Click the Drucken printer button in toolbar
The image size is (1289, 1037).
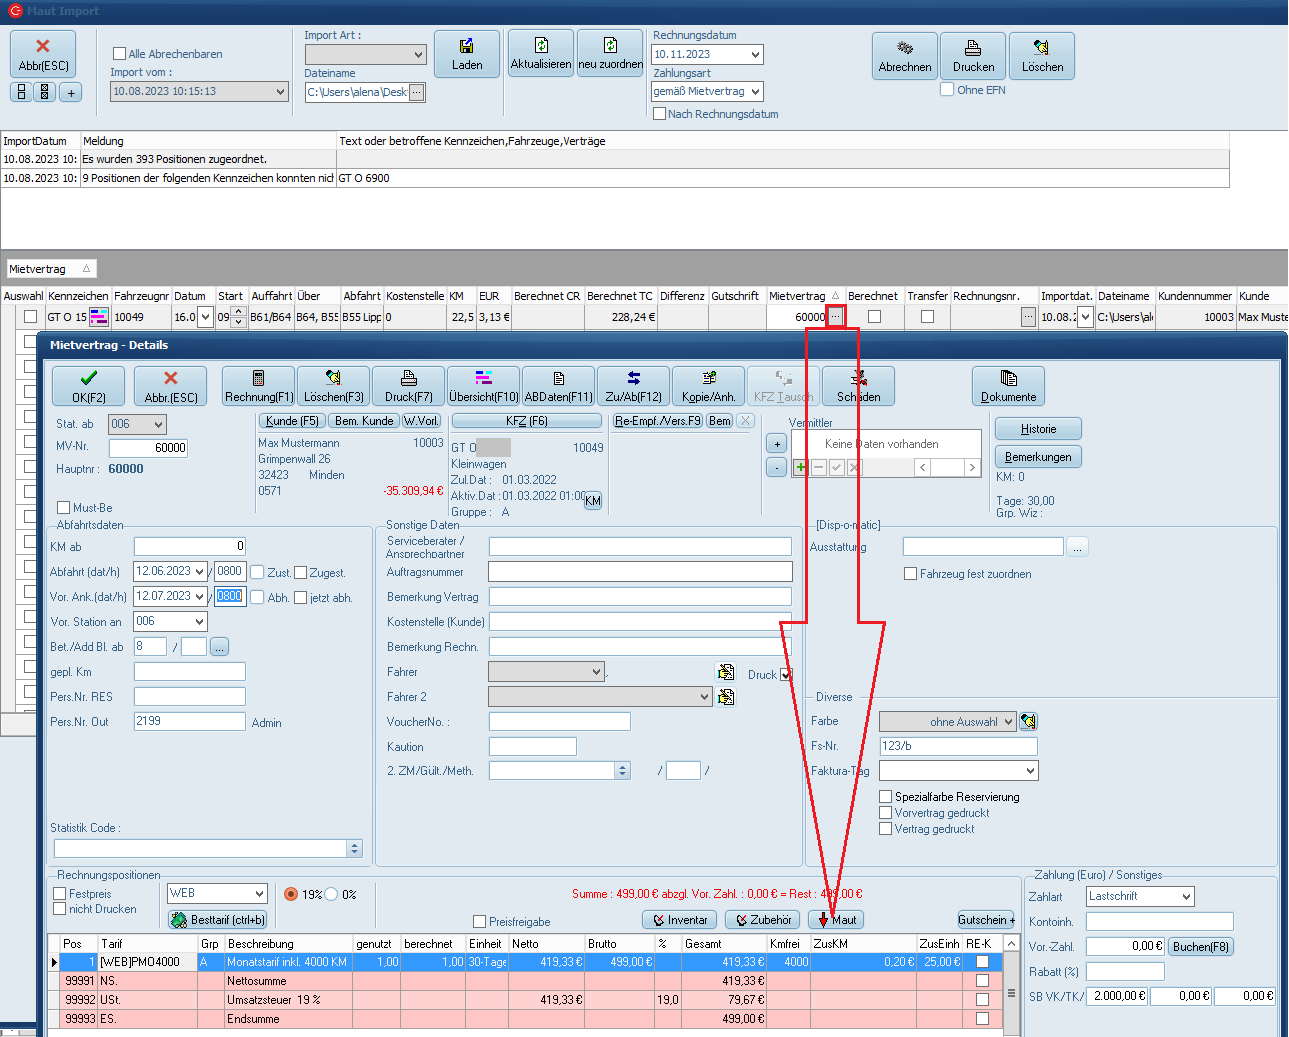tap(973, 56)
